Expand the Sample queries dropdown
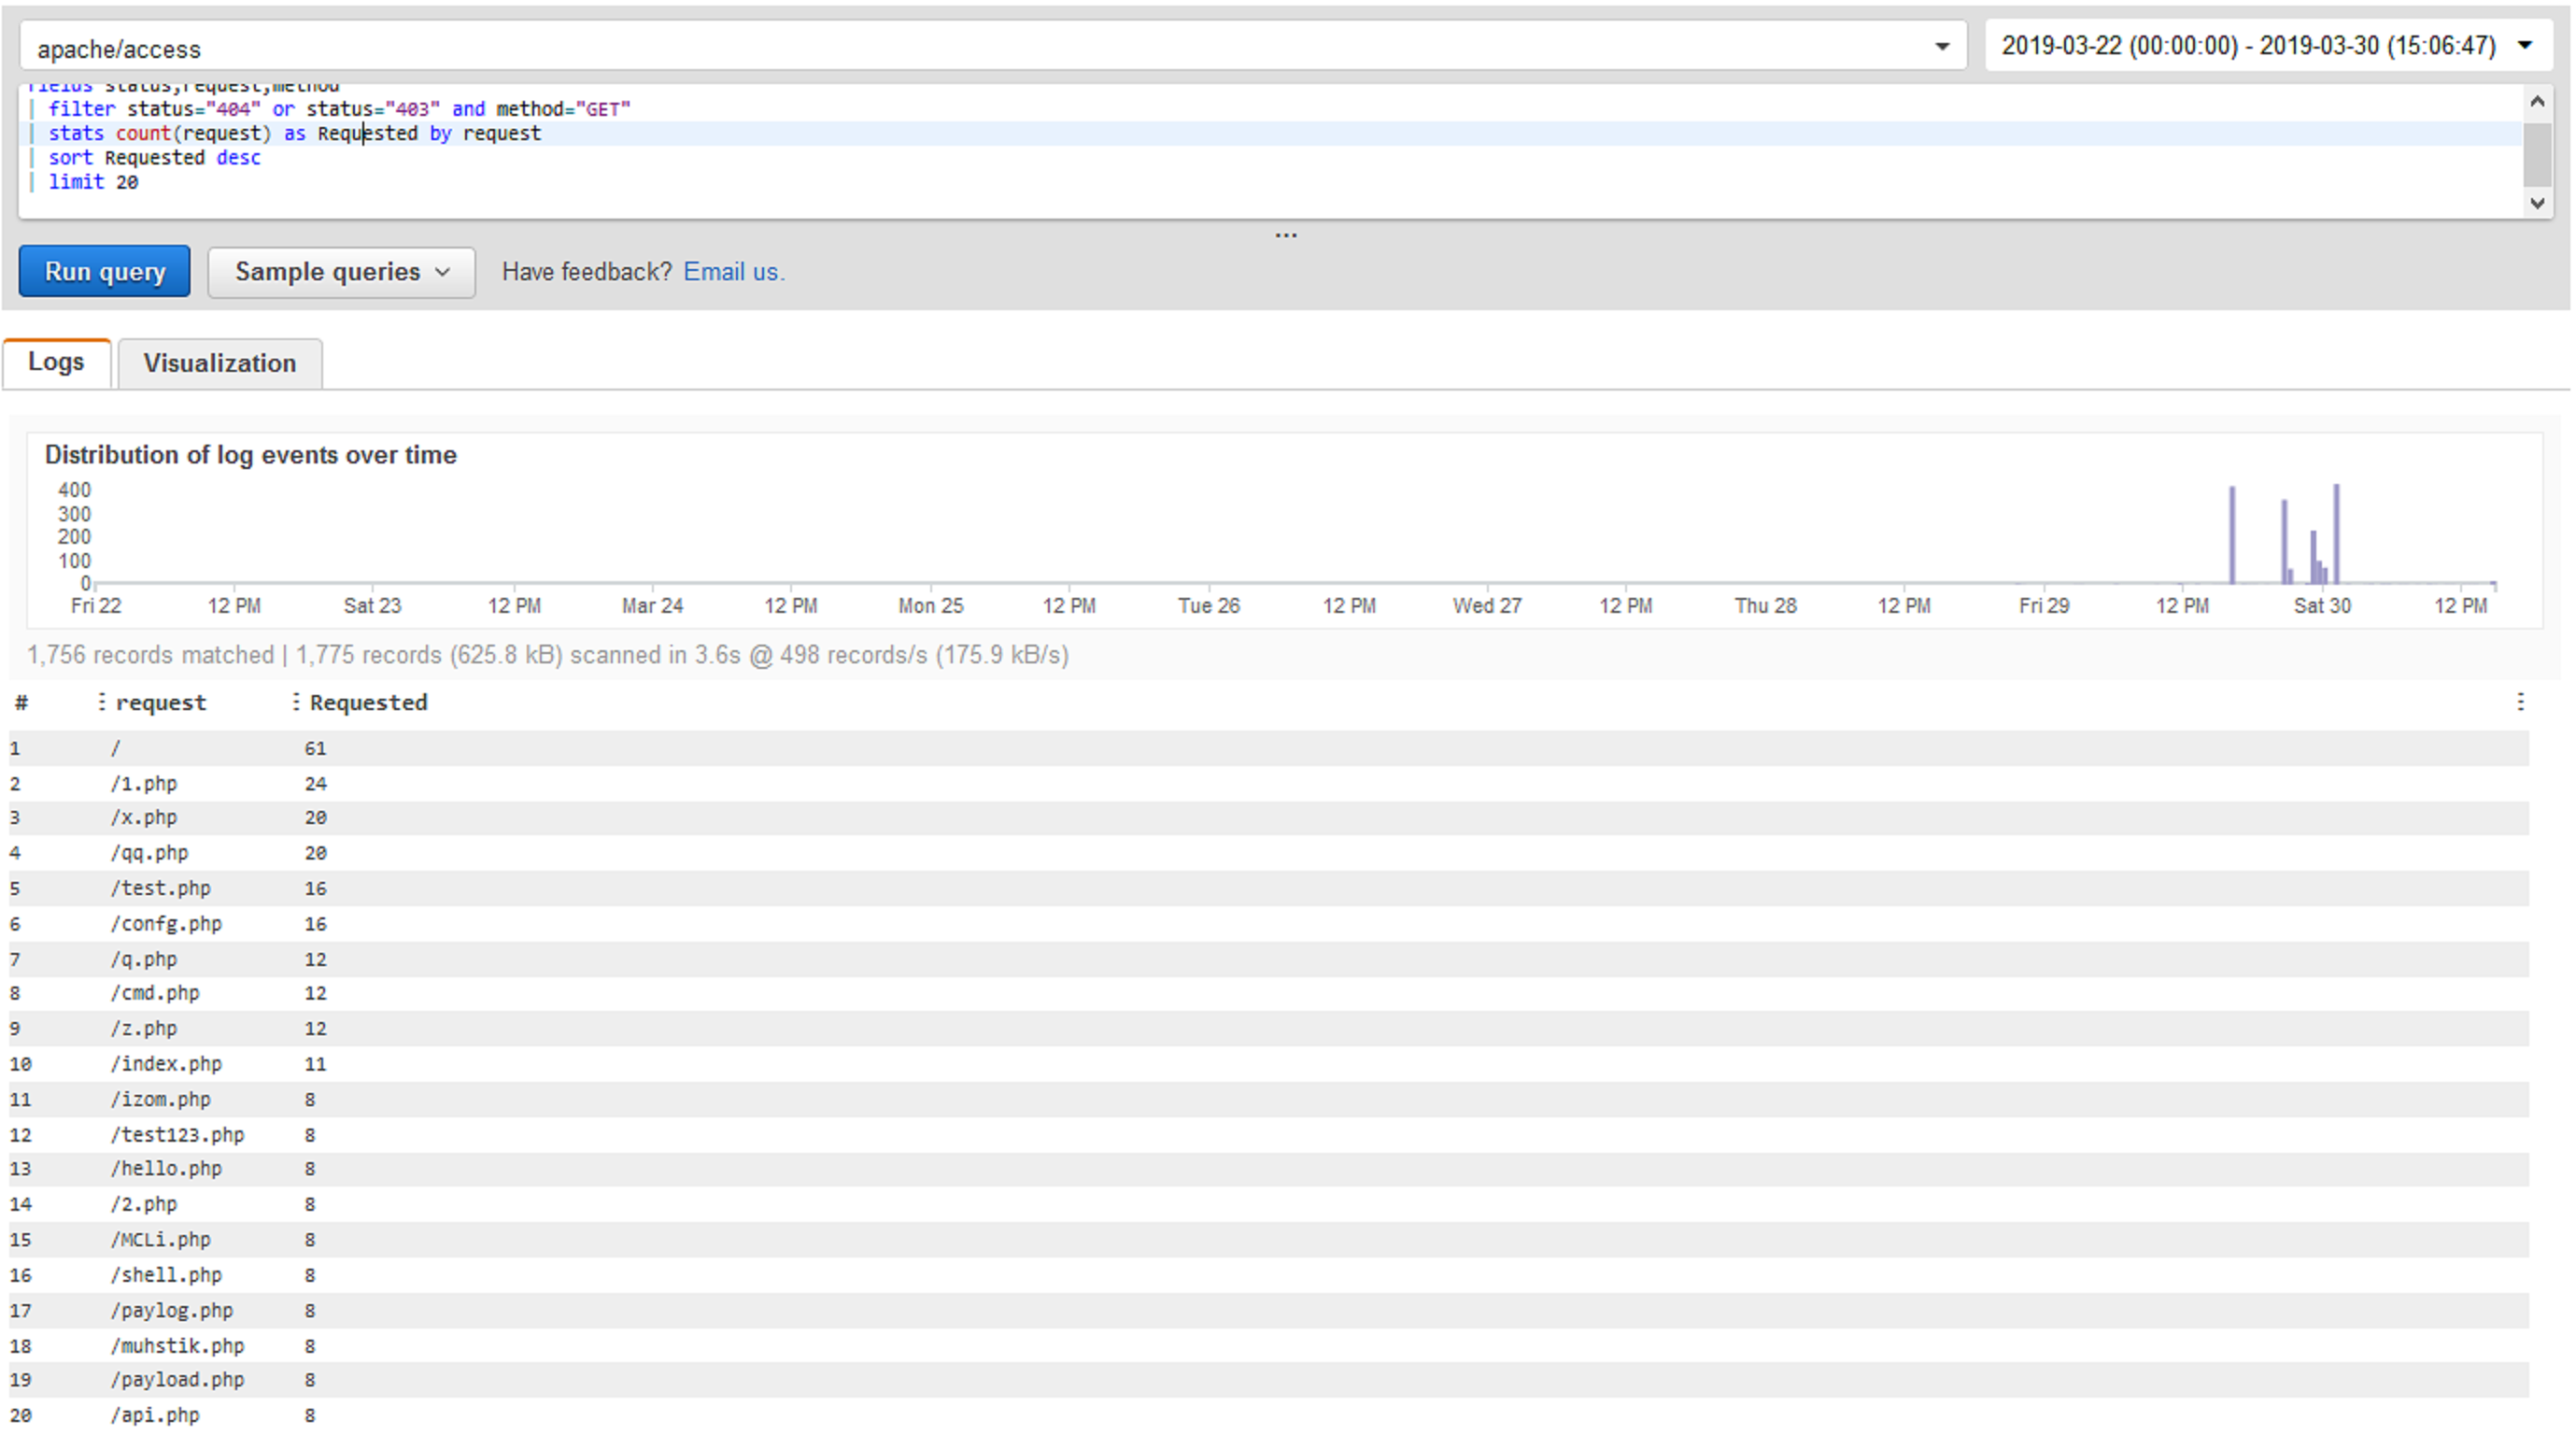 pos(341,272)
